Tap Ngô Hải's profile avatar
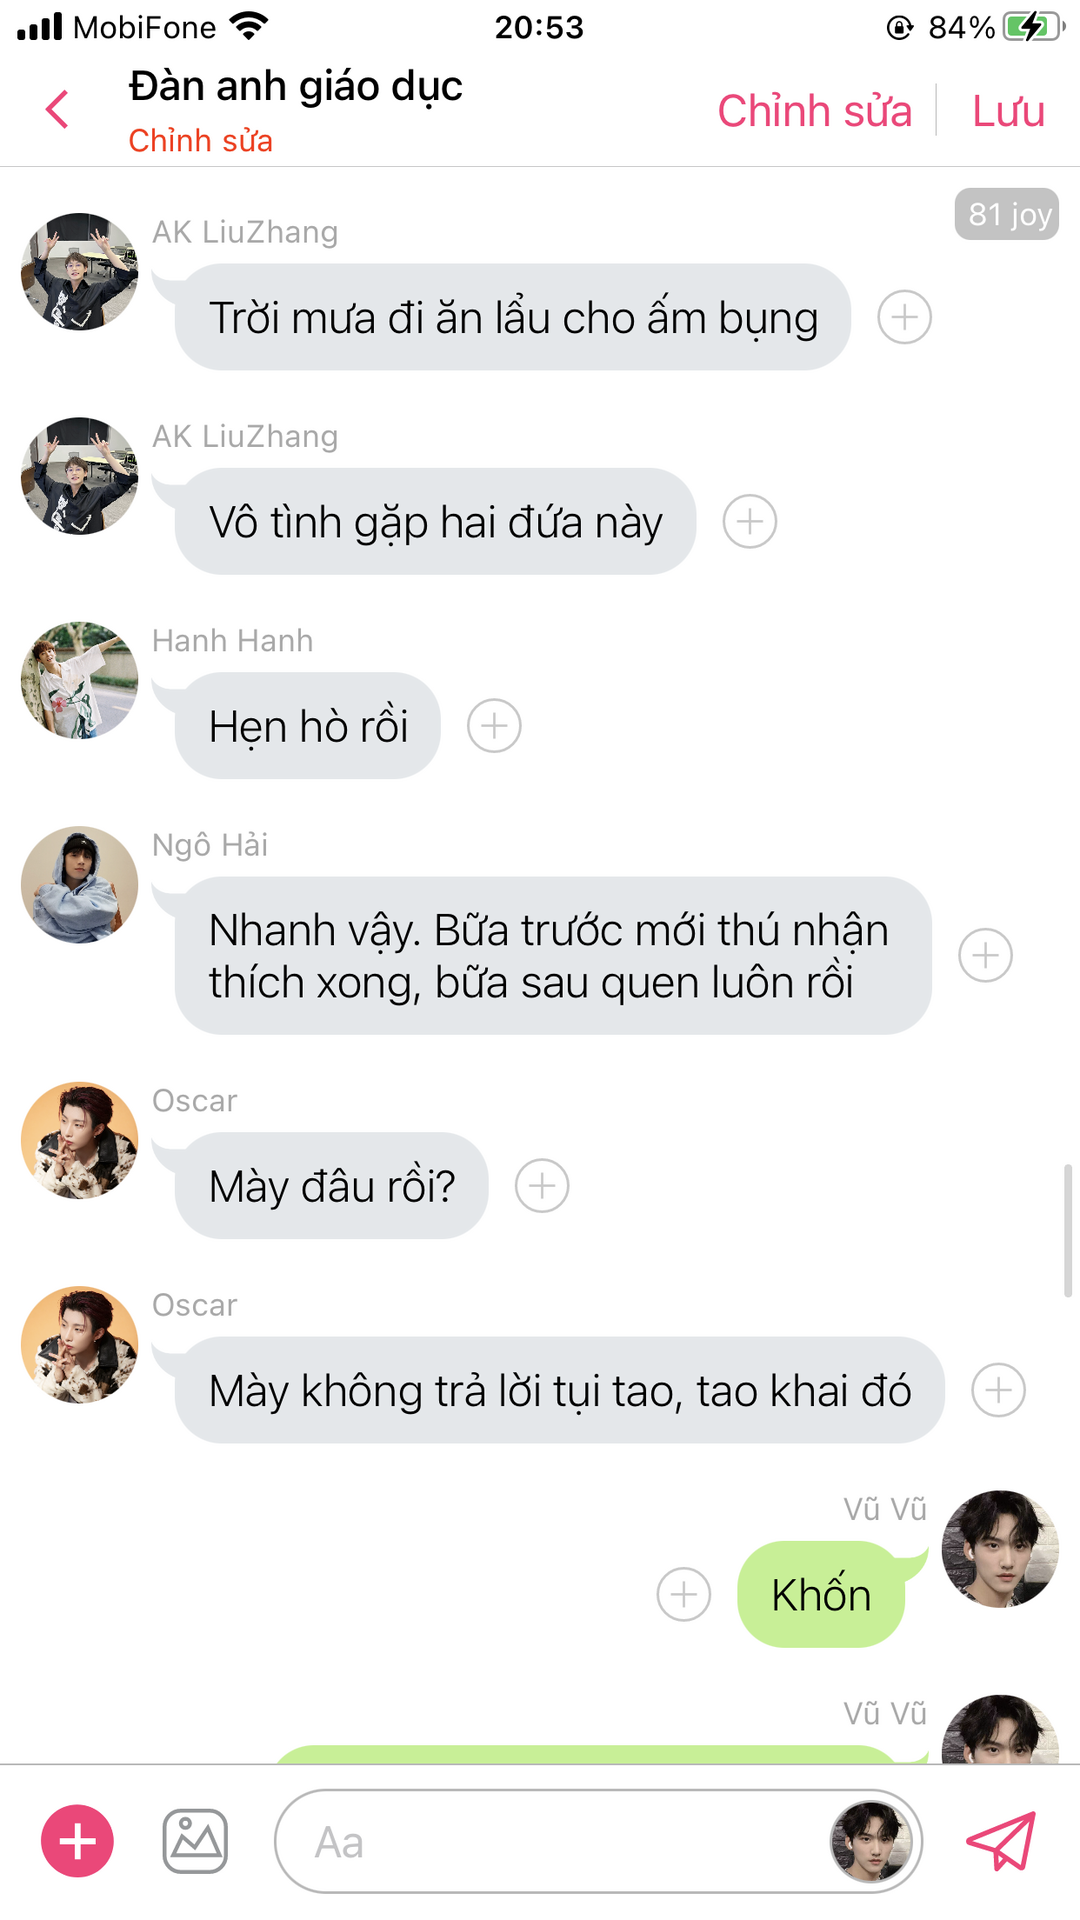 (80, 885)
